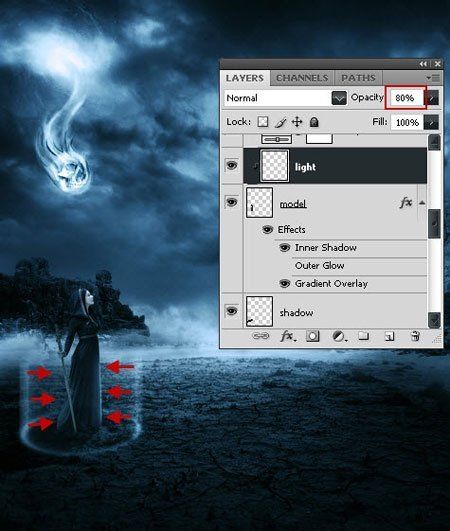This screenshot has height=531, width=450.
Task: Open the Fill slider arrow
Action: click(431, 122)
